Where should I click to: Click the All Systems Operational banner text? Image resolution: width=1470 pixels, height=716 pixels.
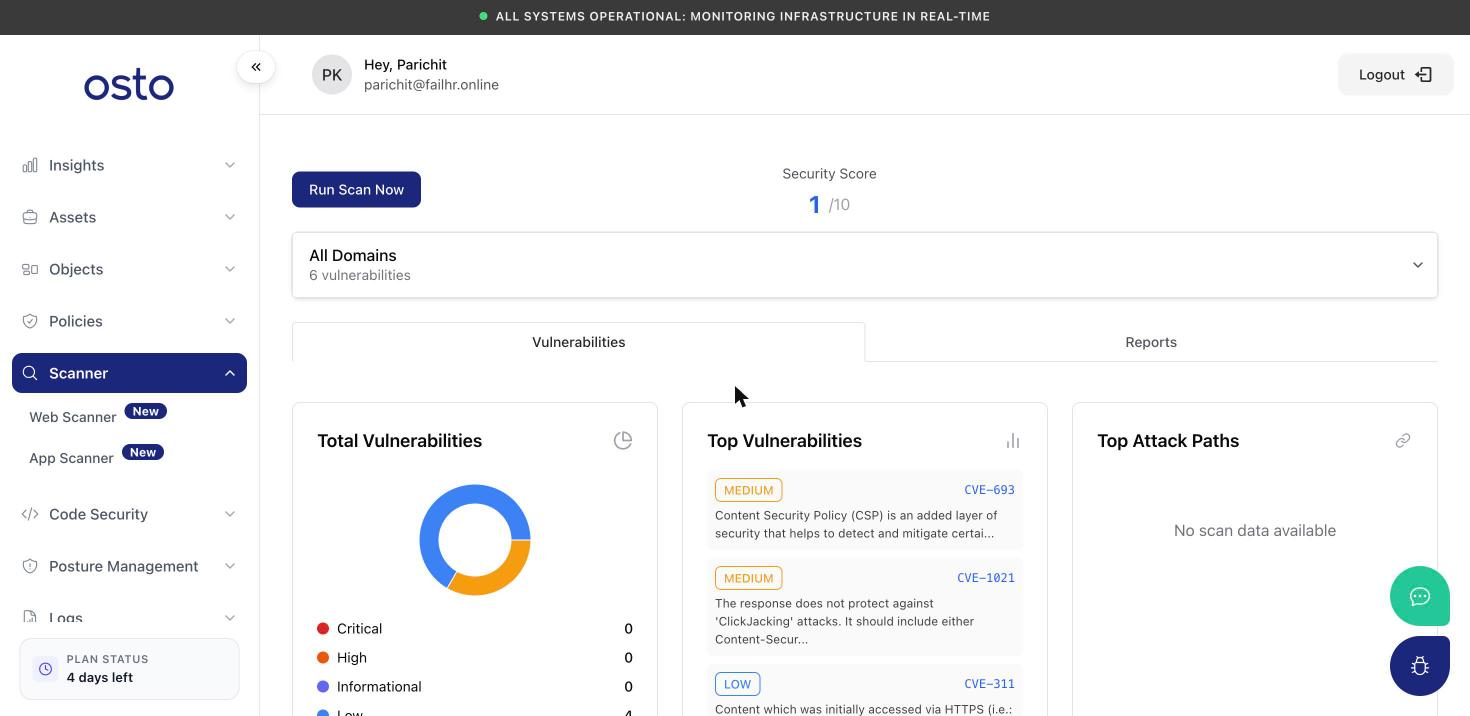(x=743, y=16)
